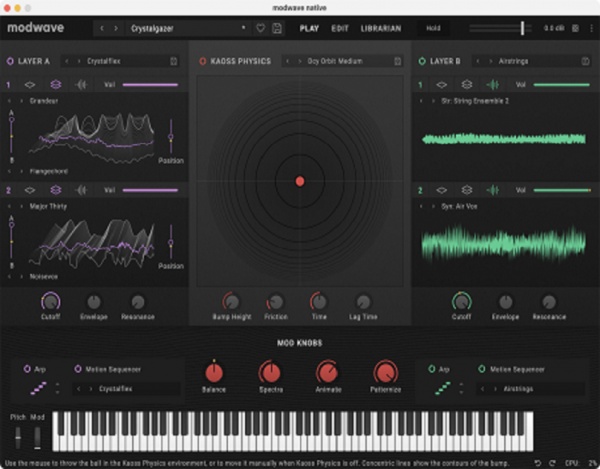Toggle the Layer A power button
This screenshot has height=469, width=600.
pyautogui.click(x=11, y=61)
